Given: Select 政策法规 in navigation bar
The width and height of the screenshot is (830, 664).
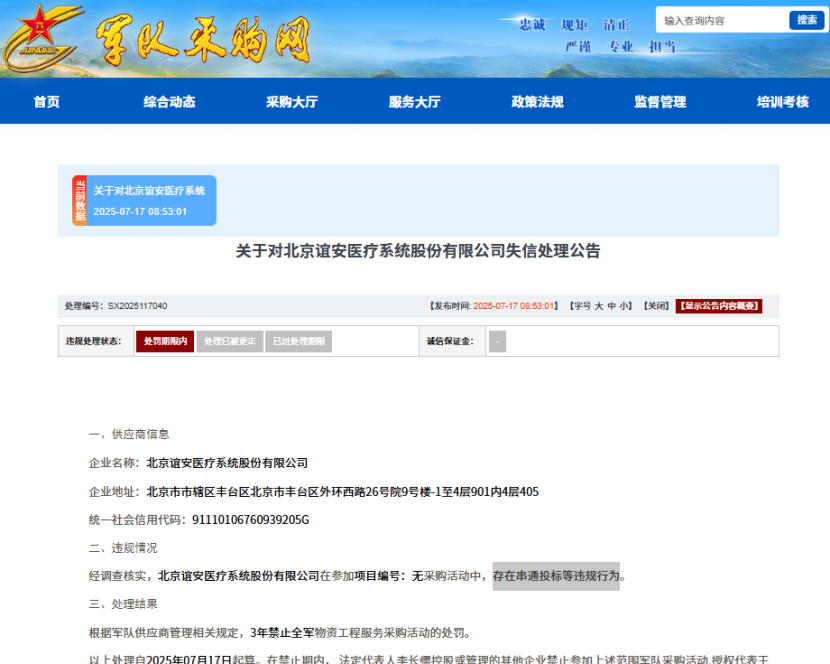Looking at the screenshot, I should pyautogui.click(x=537, y=102).
